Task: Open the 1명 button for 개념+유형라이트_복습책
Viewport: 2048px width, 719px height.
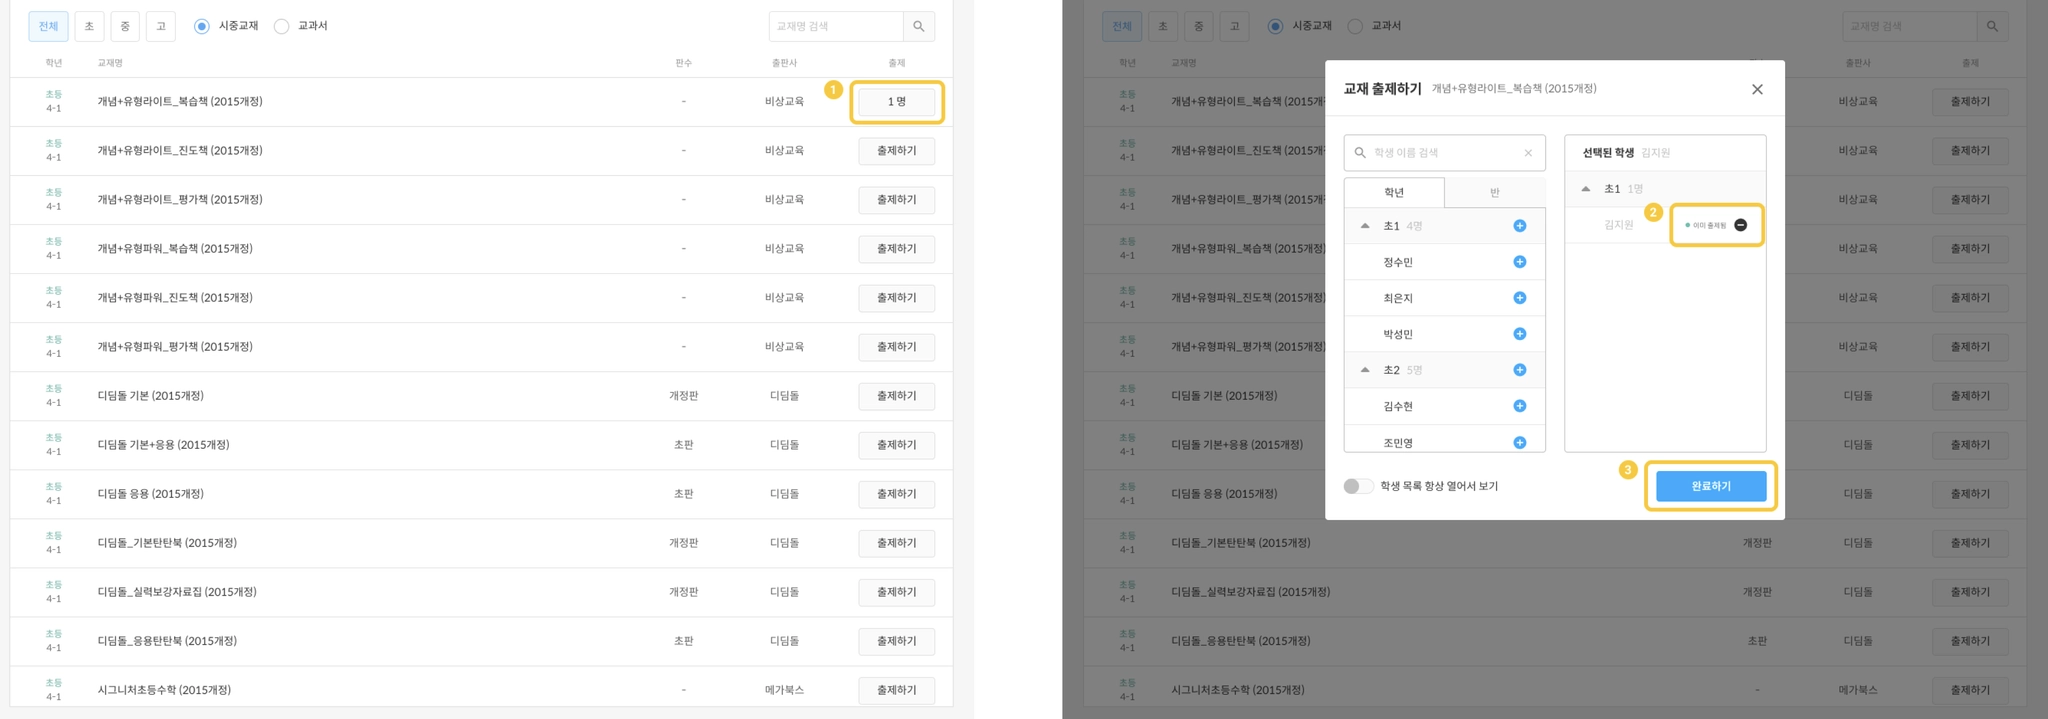Action: (896, 102)
